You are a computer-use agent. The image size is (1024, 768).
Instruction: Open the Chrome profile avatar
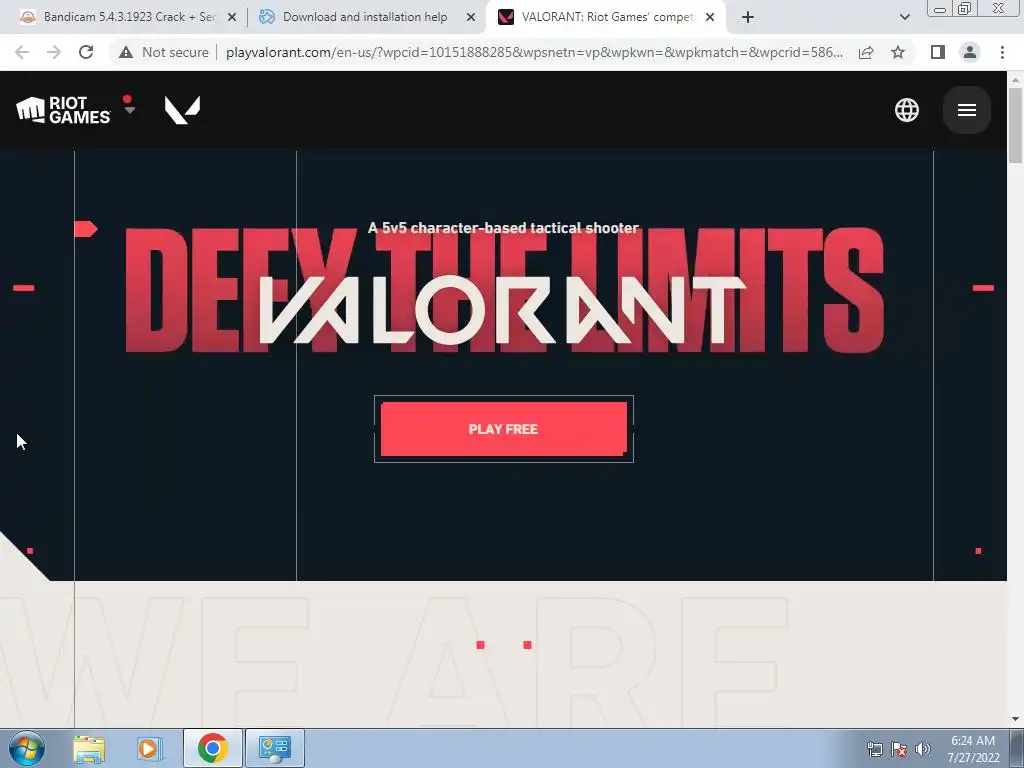(970, 52)
